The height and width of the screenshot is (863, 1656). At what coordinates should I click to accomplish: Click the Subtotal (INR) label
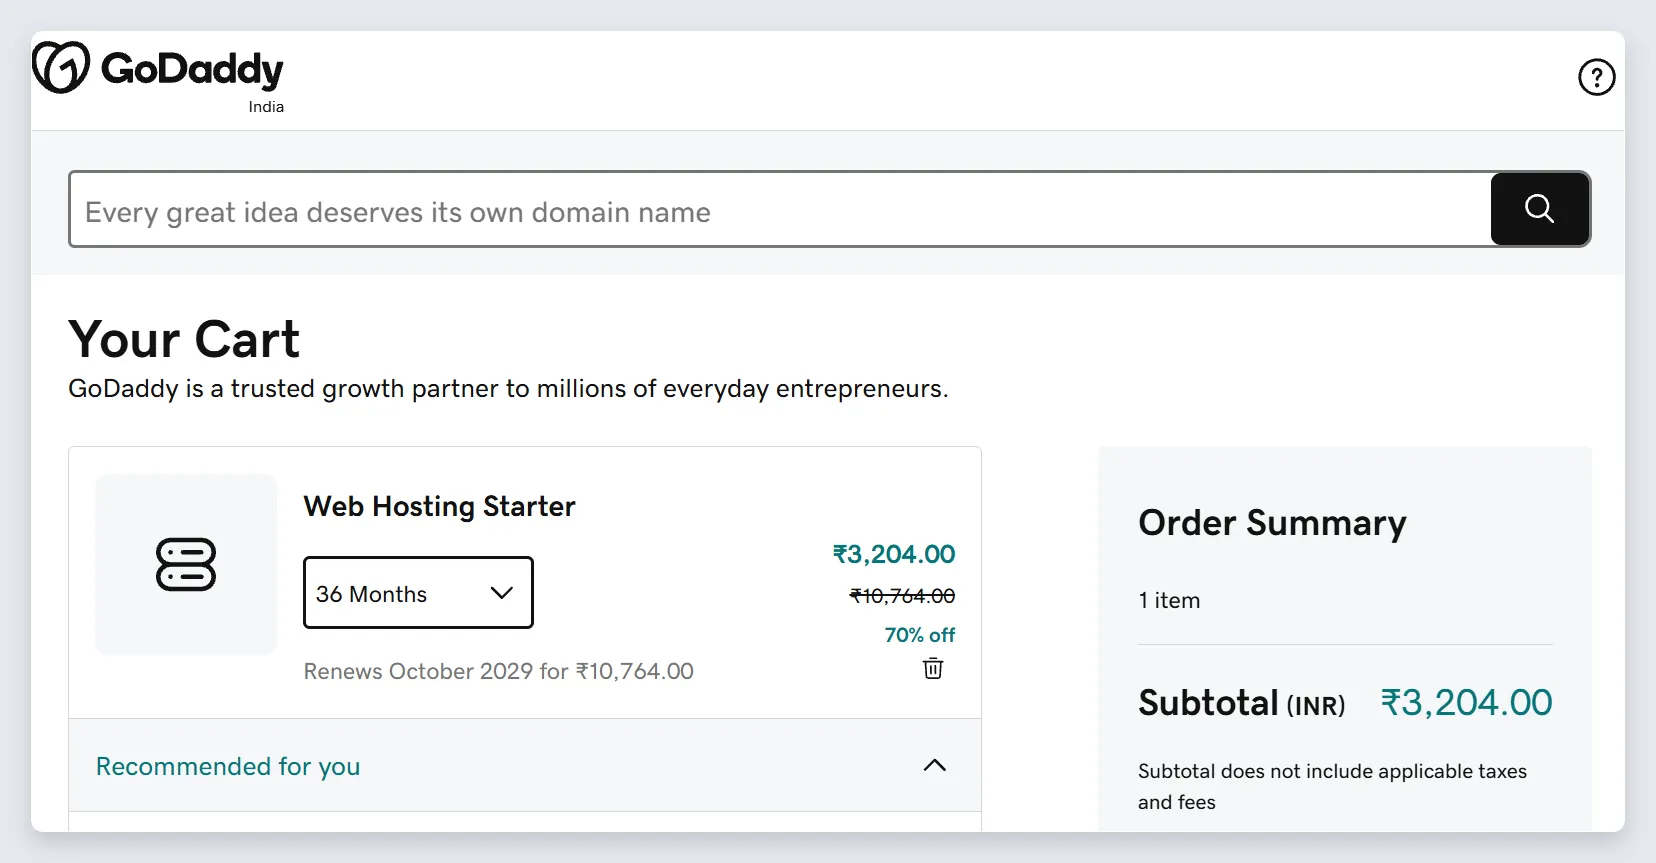click(x=1242, y=703)
